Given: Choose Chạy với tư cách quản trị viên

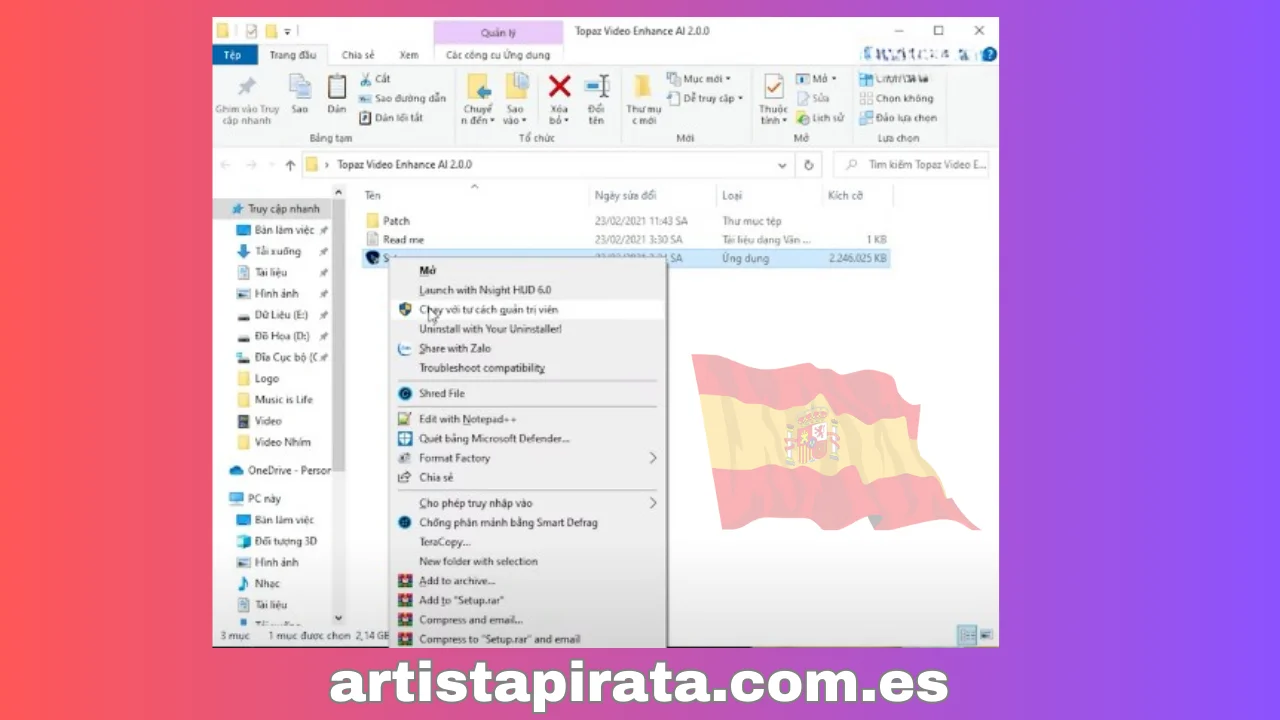Looking at the screenshot, I should pyautogui.click(x=489, y=310).
